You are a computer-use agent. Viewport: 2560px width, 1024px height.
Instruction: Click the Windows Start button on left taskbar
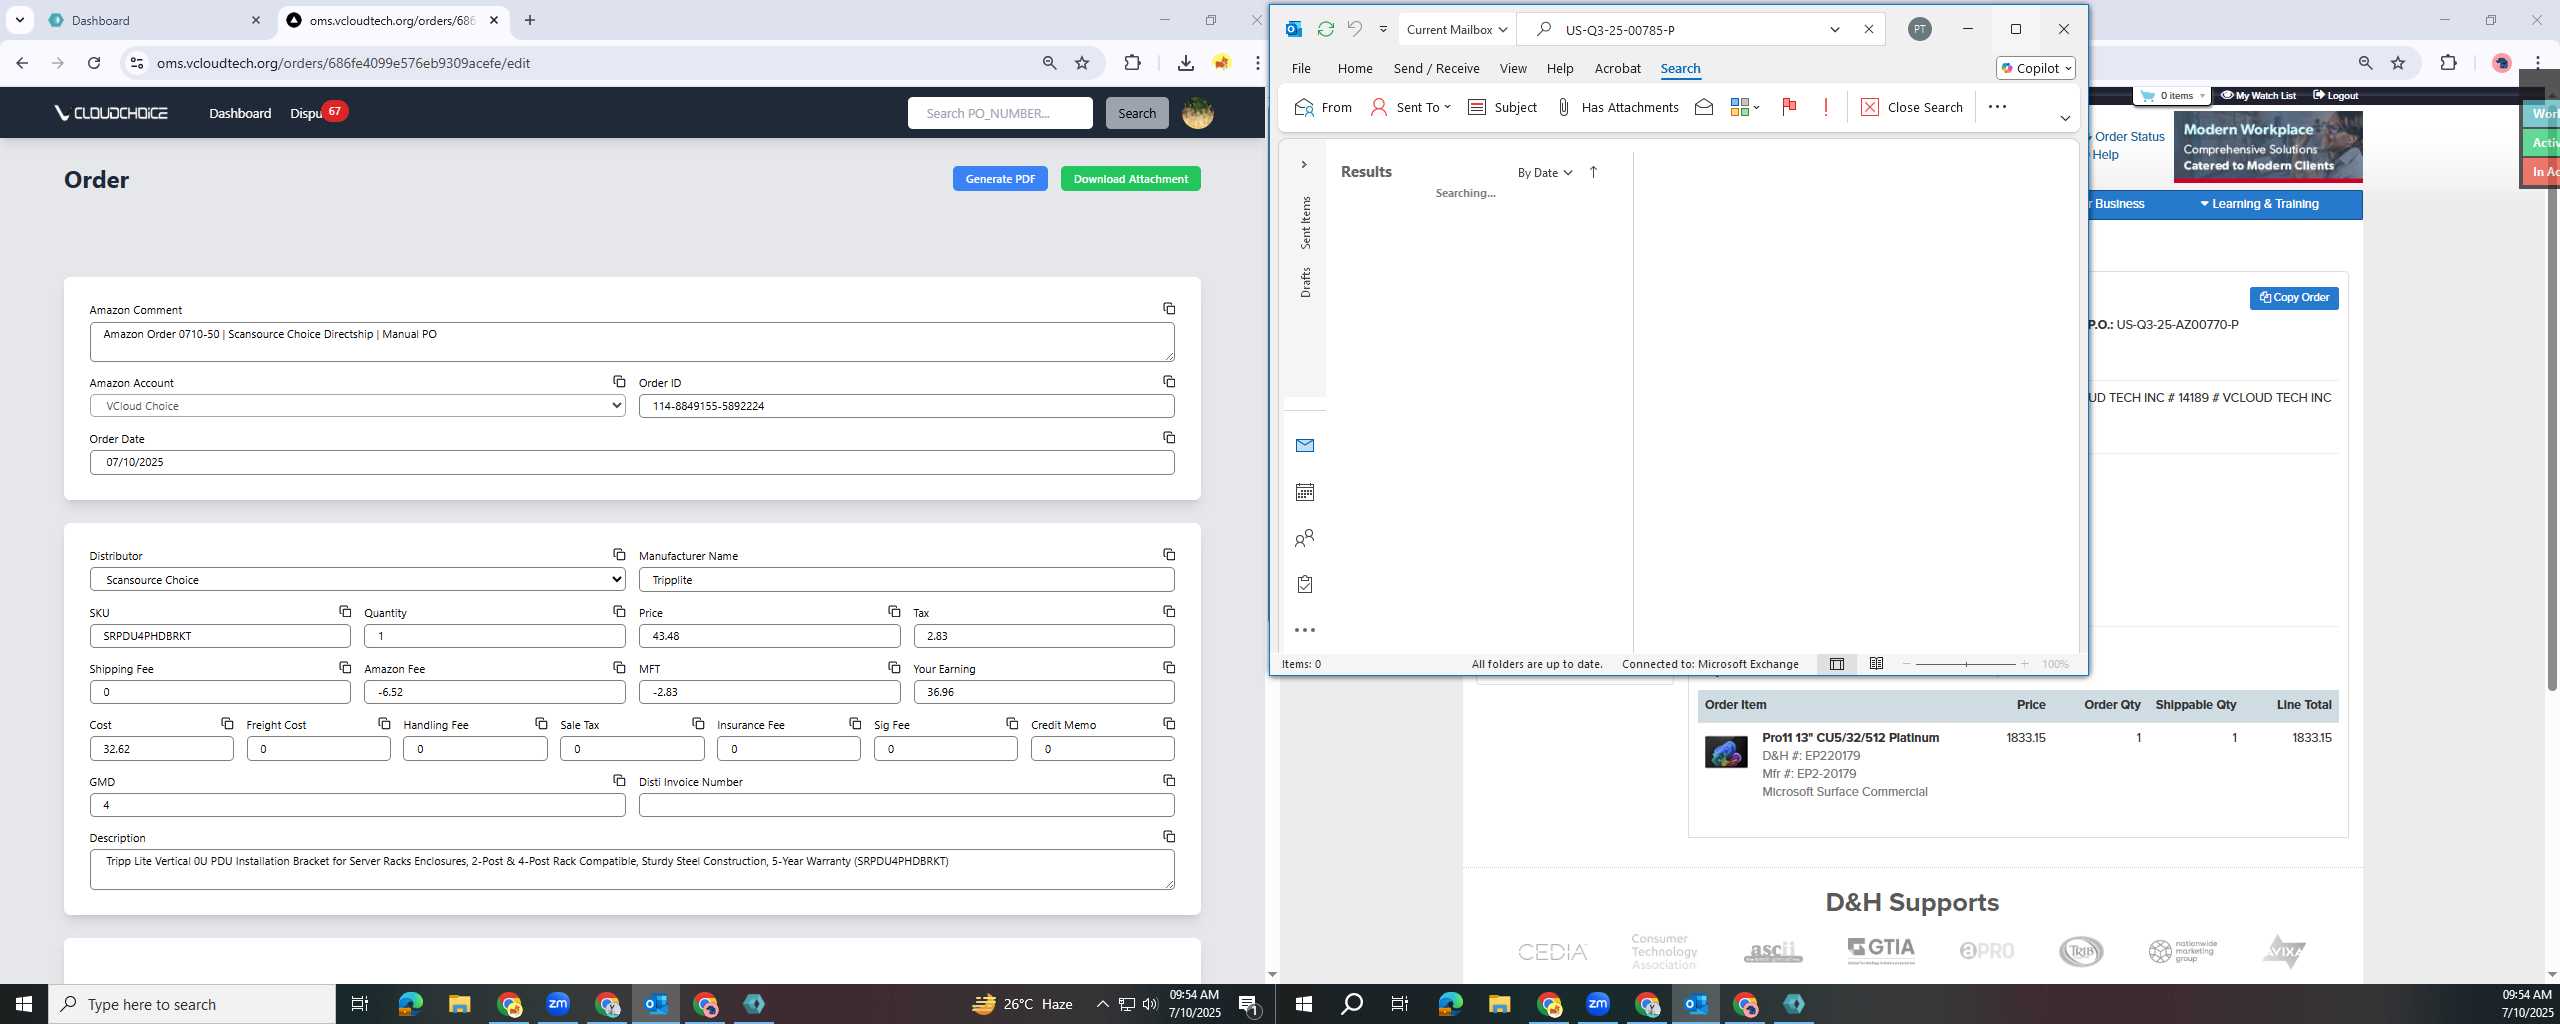(x=24, y=1004)
